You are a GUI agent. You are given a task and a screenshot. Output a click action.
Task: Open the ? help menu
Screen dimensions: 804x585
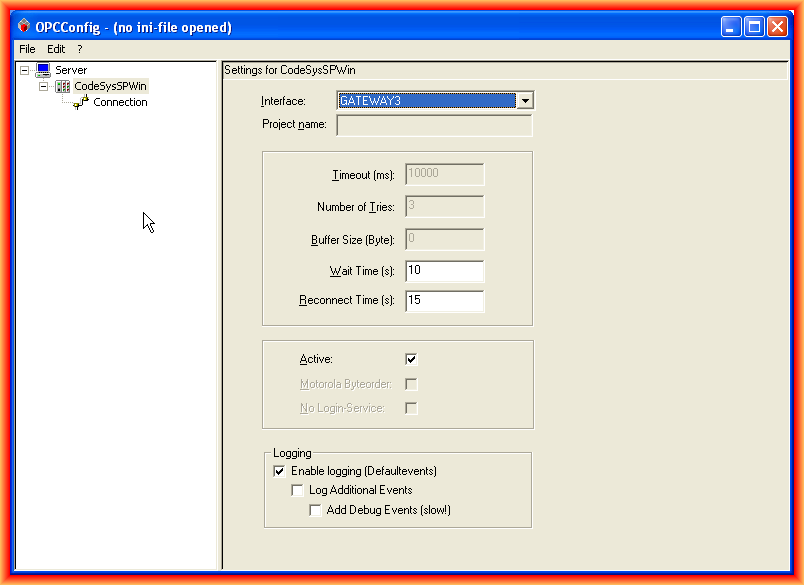coord(80,48)
